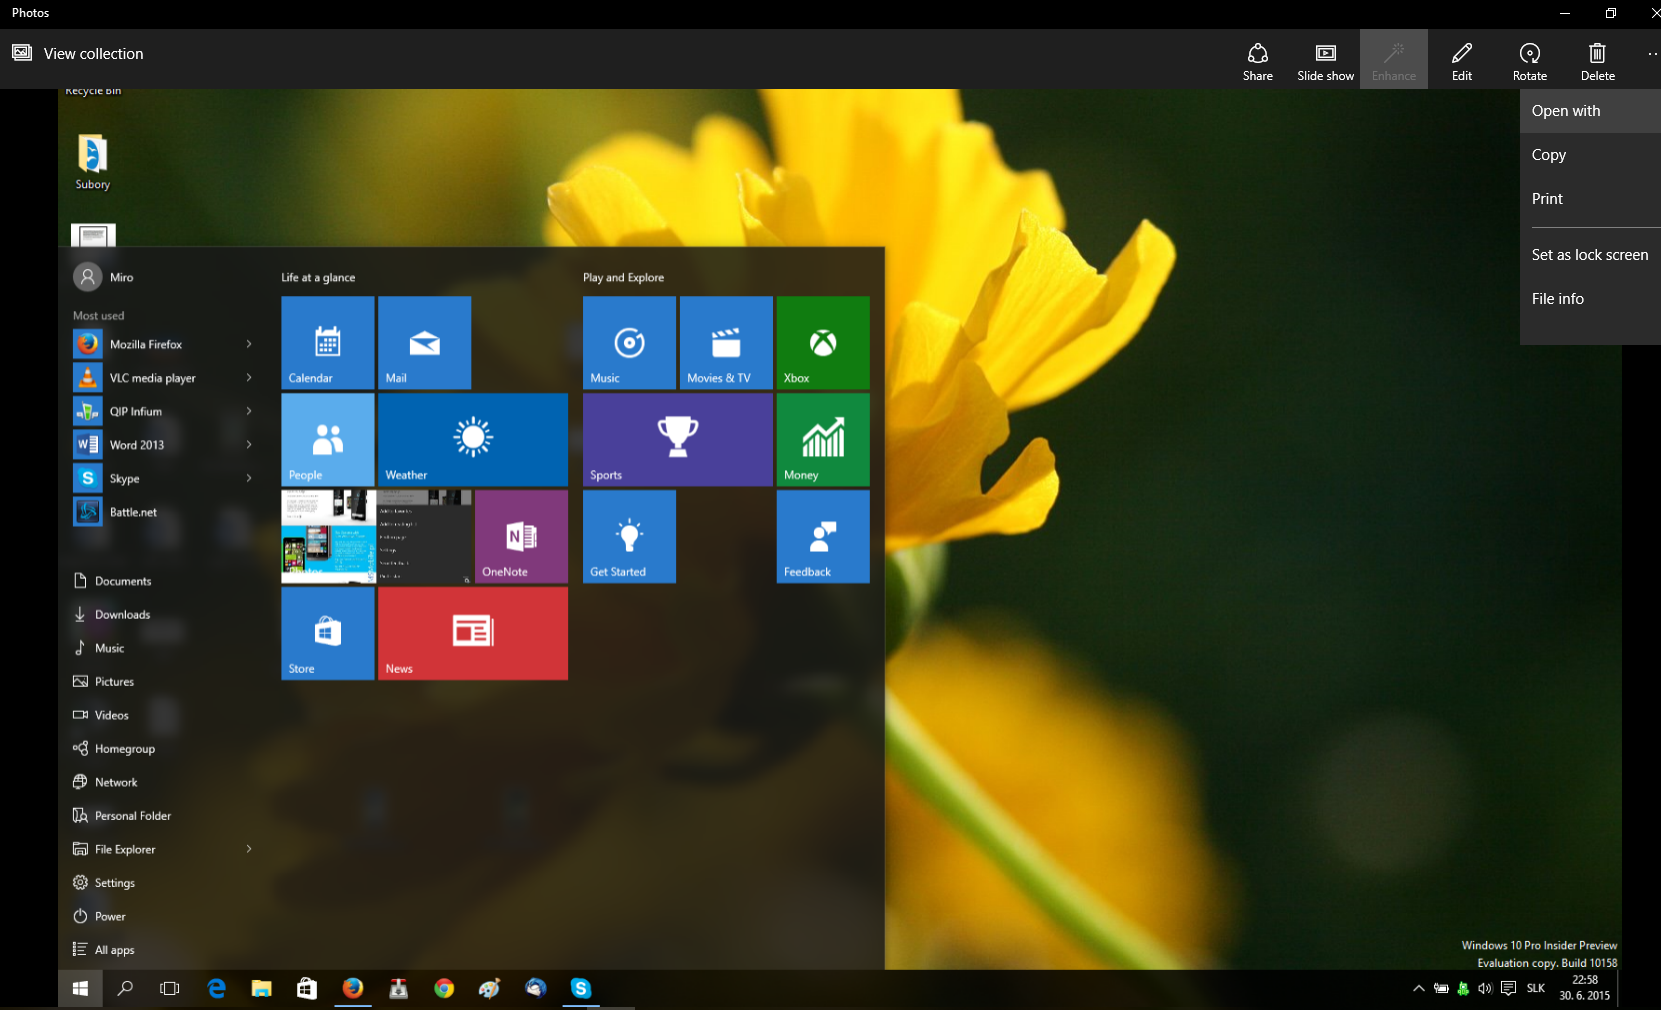Screen dimensions: 1661x1010
Task: Click the Enhance wand icon
Action: pyautogui.click(x=1393, y=60)
